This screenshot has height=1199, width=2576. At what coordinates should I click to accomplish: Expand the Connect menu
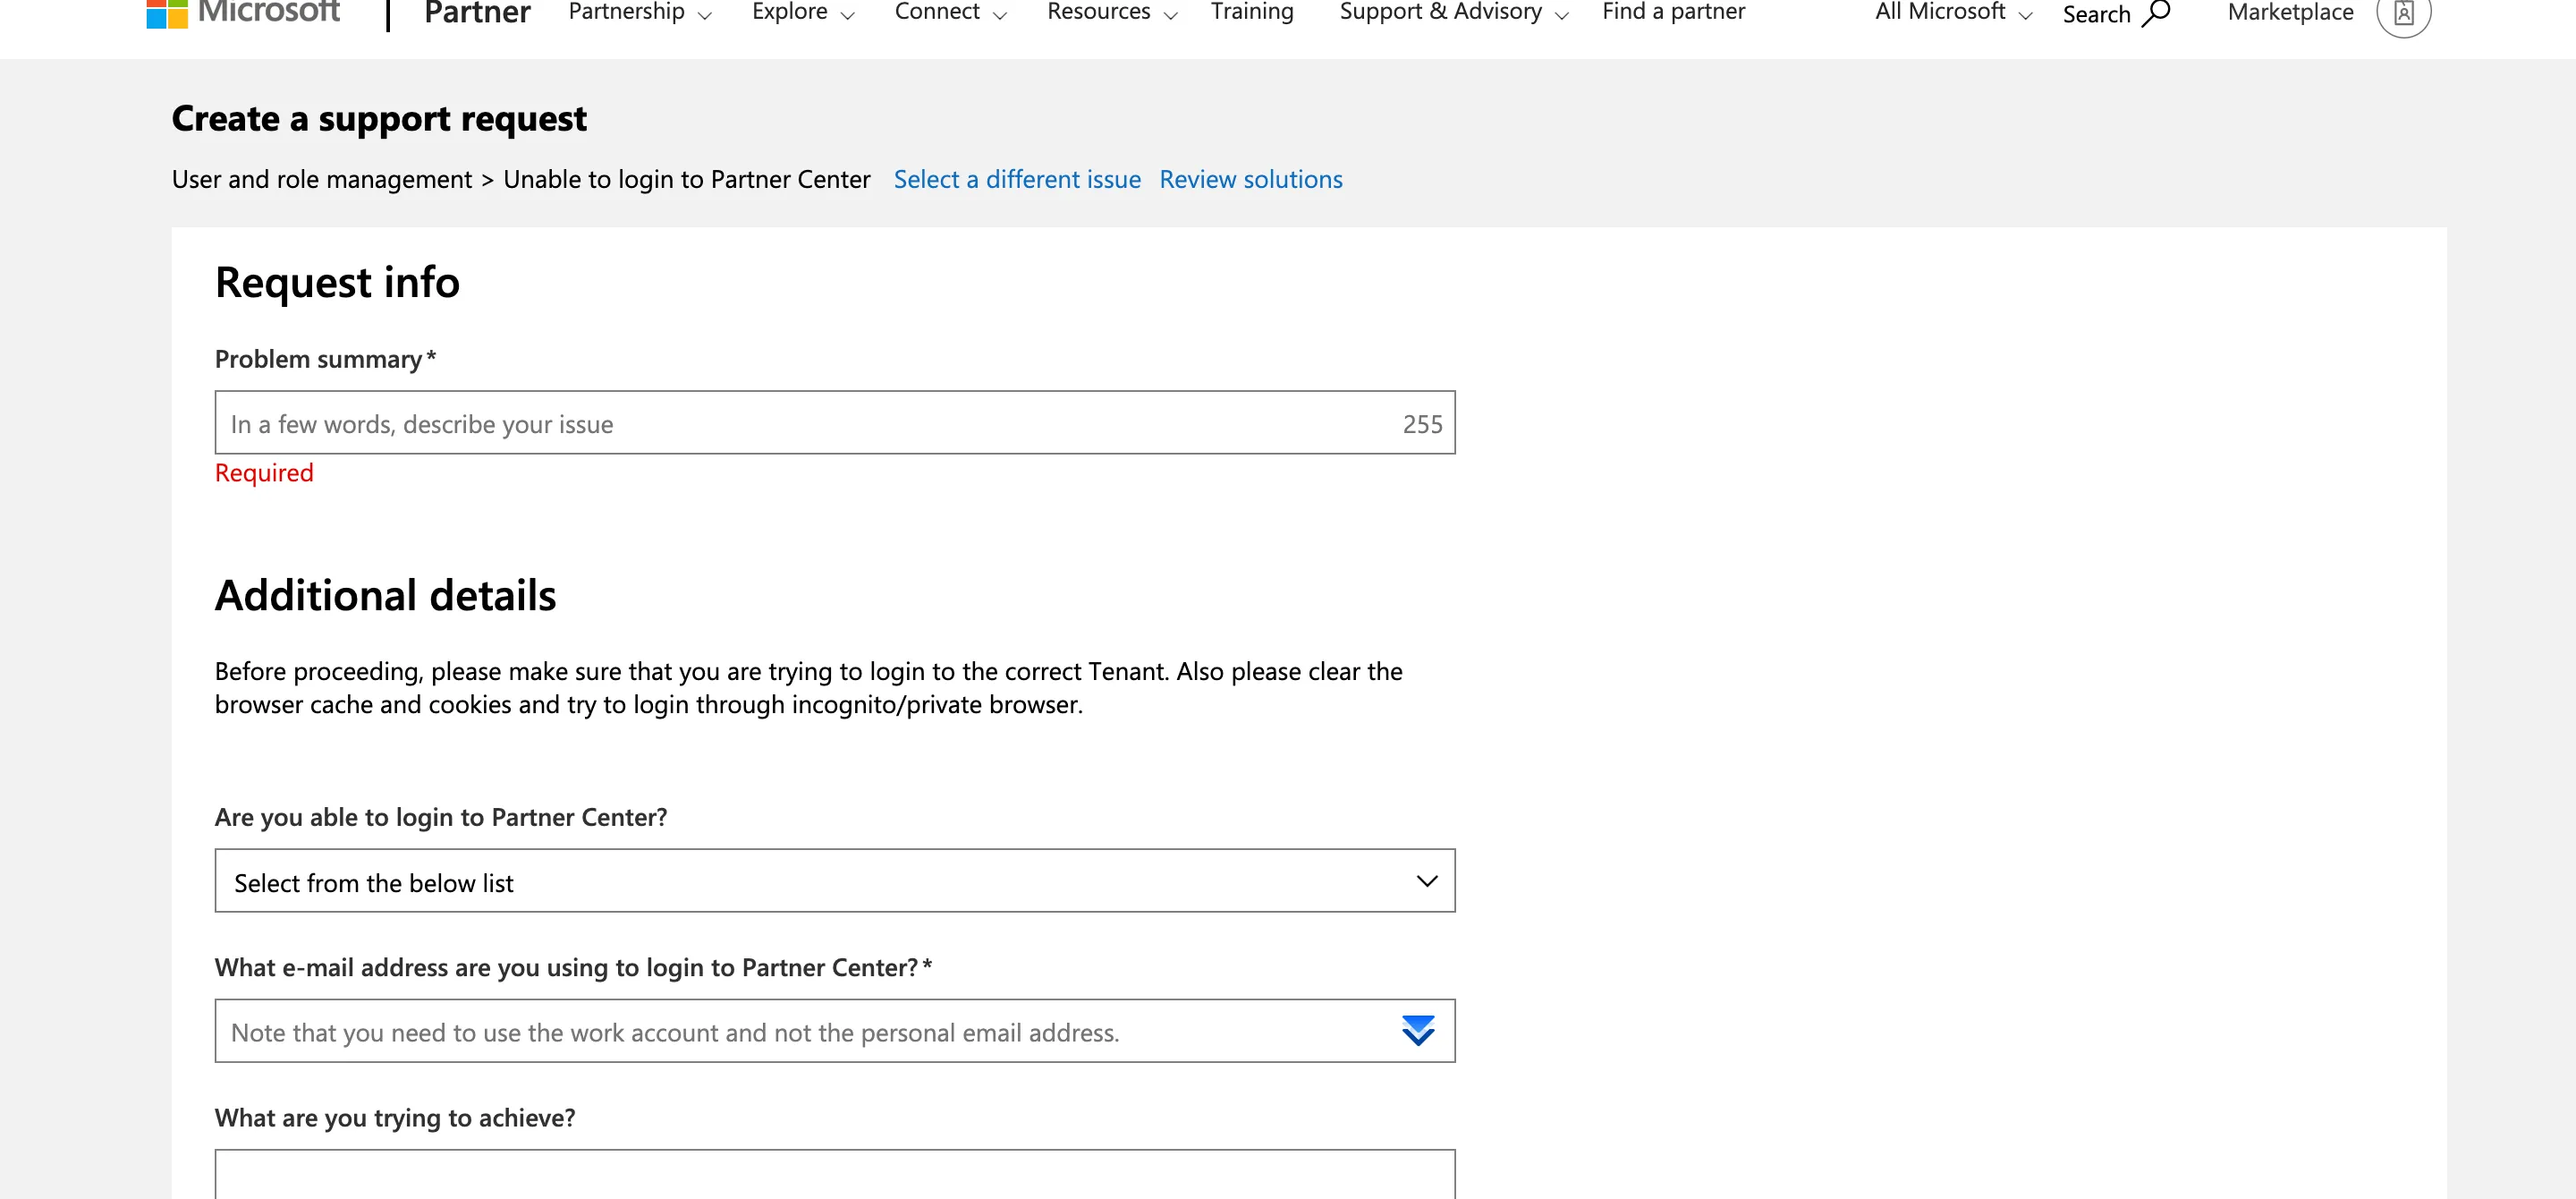(x=950, y=13)
